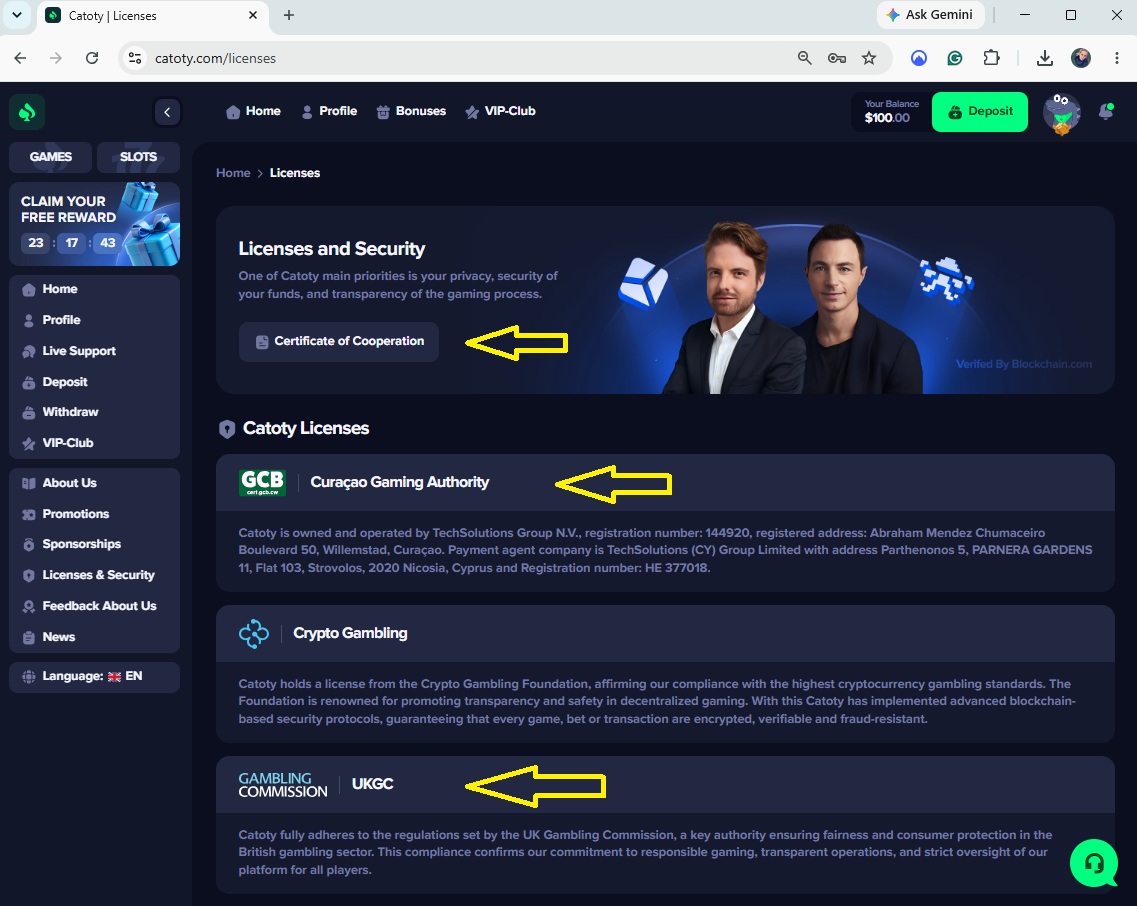Open the Certificate of Cooperation button
This screenshot has height=906, width=1137.
(339, 342)
